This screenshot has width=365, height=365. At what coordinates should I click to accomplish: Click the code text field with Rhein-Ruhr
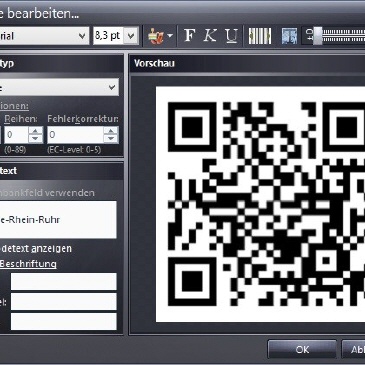pyautogui.click(x=58, y=220)
